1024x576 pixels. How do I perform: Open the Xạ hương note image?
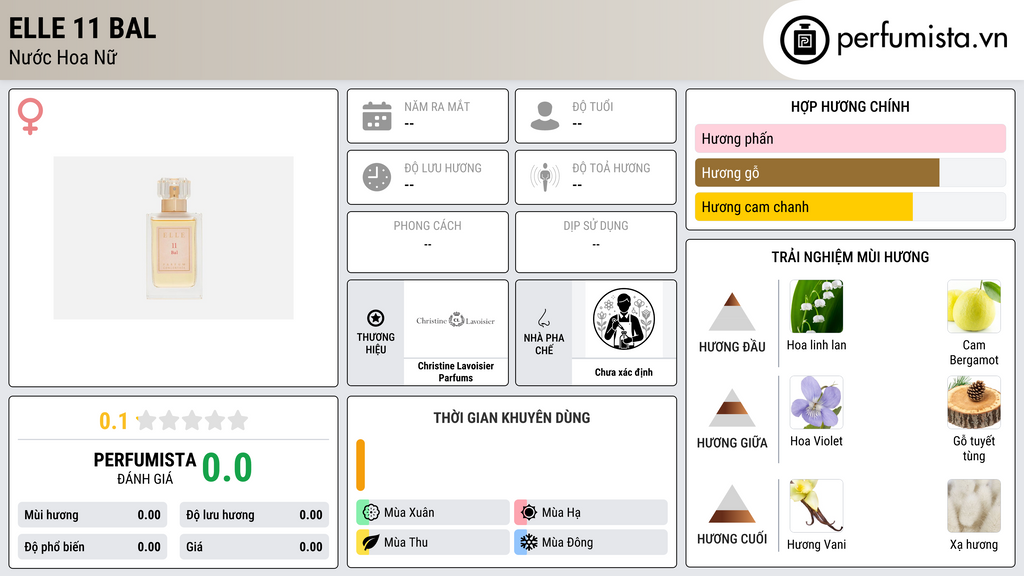point(974,505)
